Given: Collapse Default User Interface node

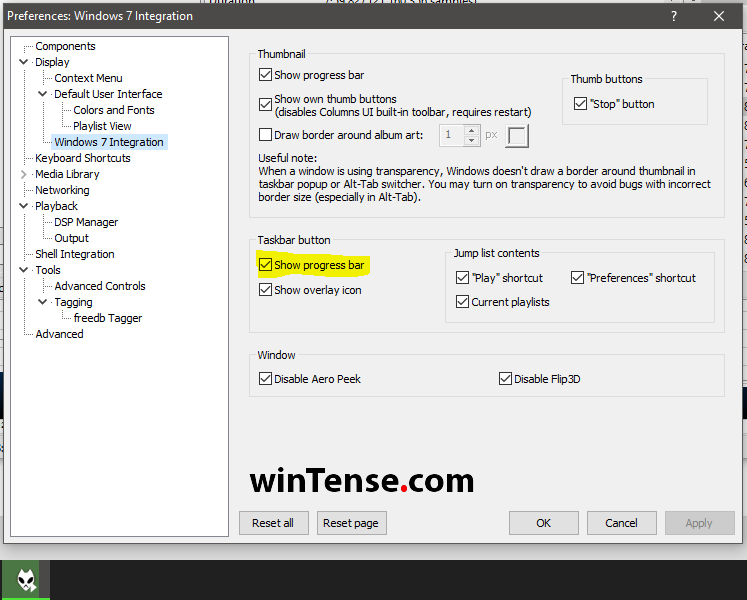Looking at the screenshot, I should pyautogui.click(x=42, y=94).
